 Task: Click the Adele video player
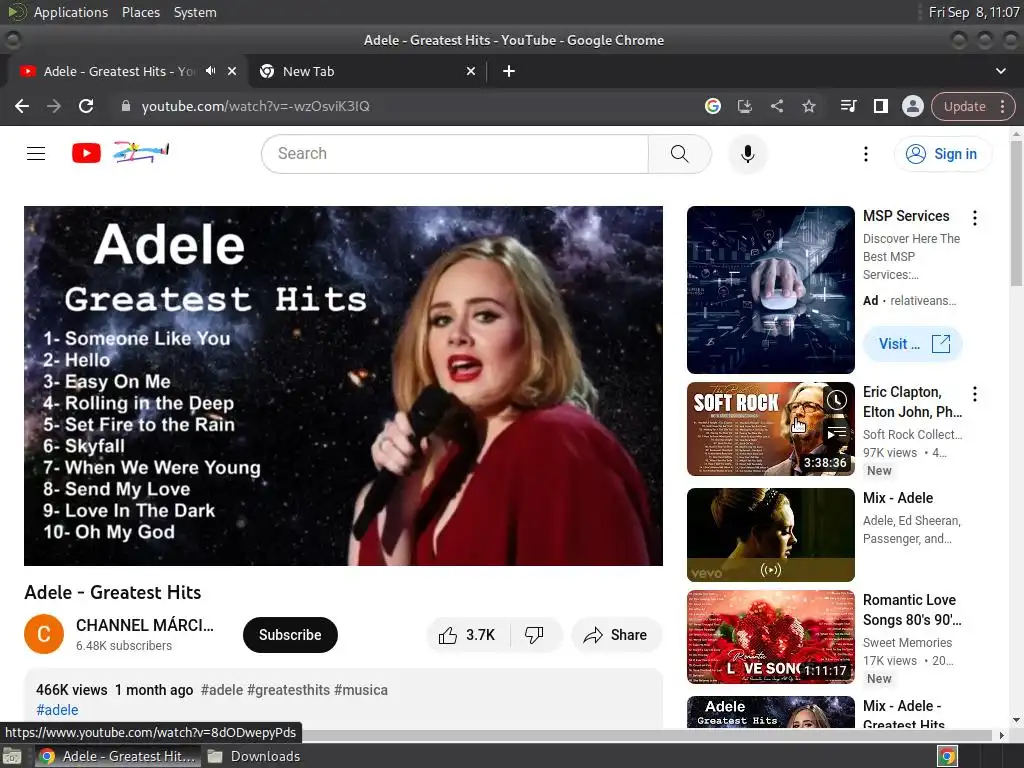pyautogui.click(x=344, y=386)
